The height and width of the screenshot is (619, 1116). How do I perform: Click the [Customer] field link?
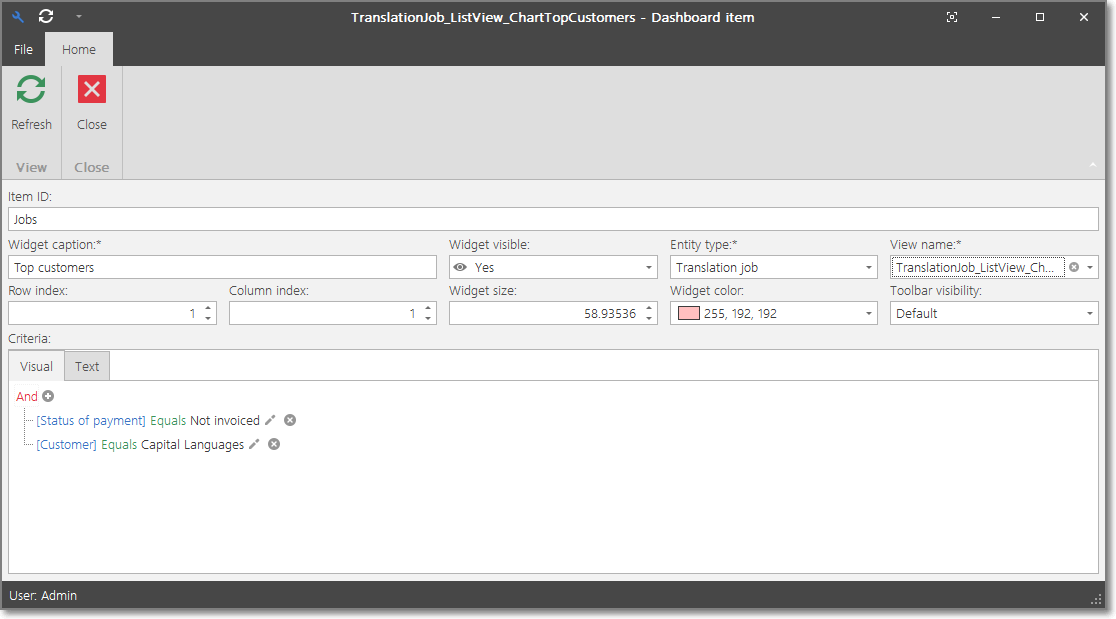66,445
